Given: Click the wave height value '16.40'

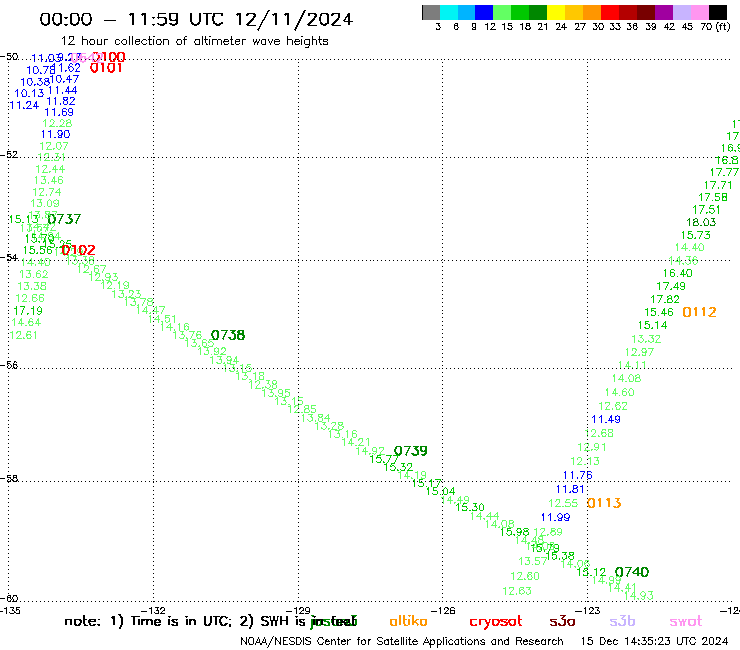Looking at the screenshot, I should (677, 273).
